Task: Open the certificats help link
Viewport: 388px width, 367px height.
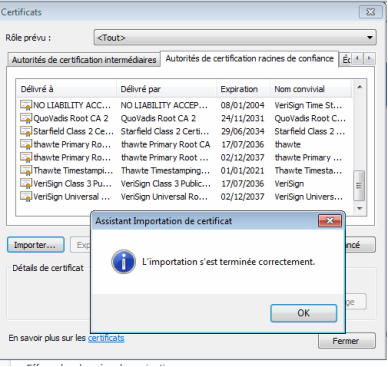Action: click(x=106, y=338)
